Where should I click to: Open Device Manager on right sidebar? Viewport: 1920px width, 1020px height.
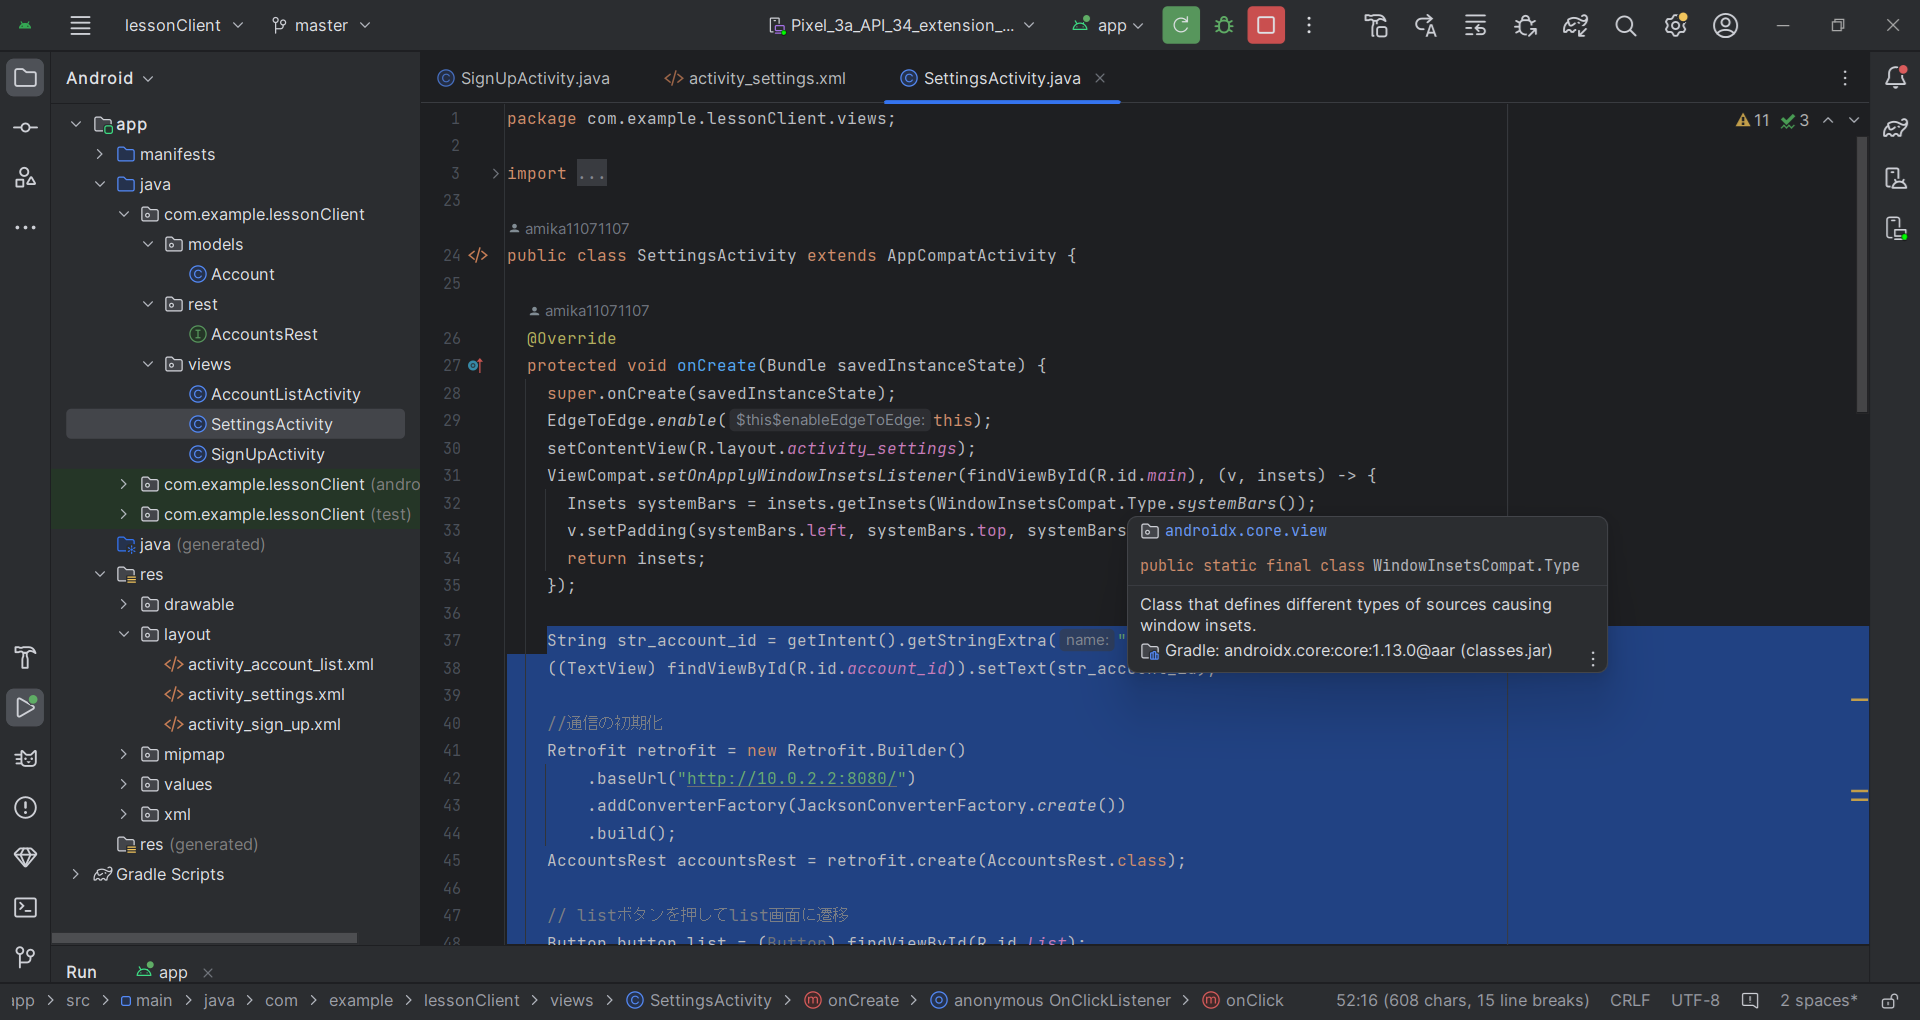(x=1895, y=178)
